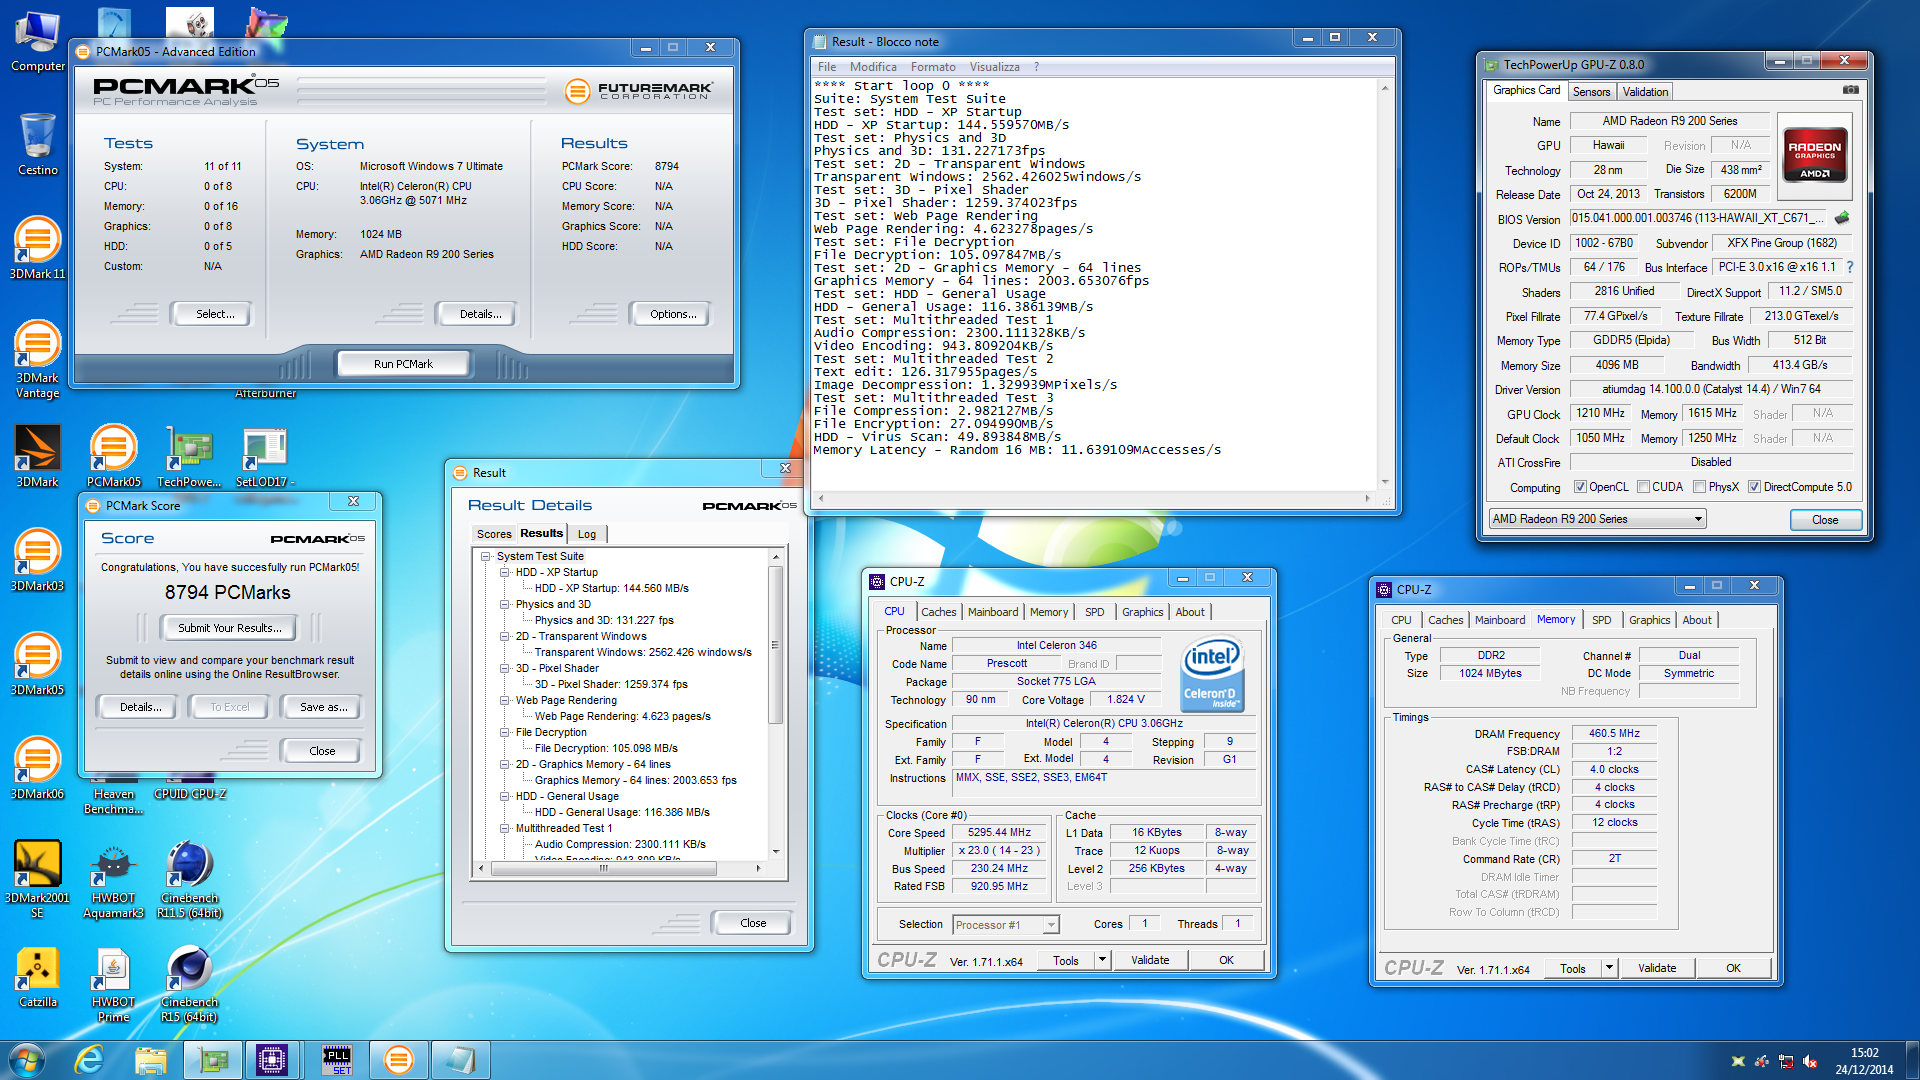This screenshot has height=1080, width=1920.
Task: Open the Processor #1 selection dropdown
Action: pos(1005,925)
